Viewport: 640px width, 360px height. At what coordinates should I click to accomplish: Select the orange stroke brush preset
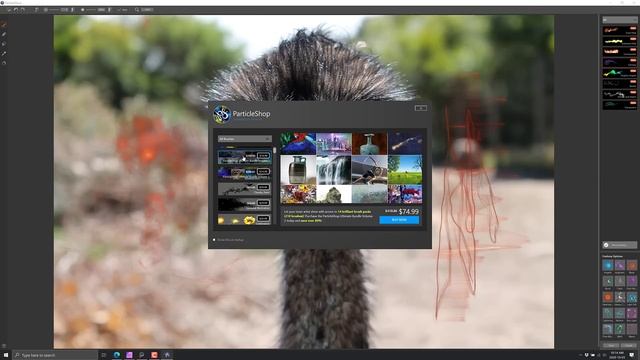(x=620, y=31)
